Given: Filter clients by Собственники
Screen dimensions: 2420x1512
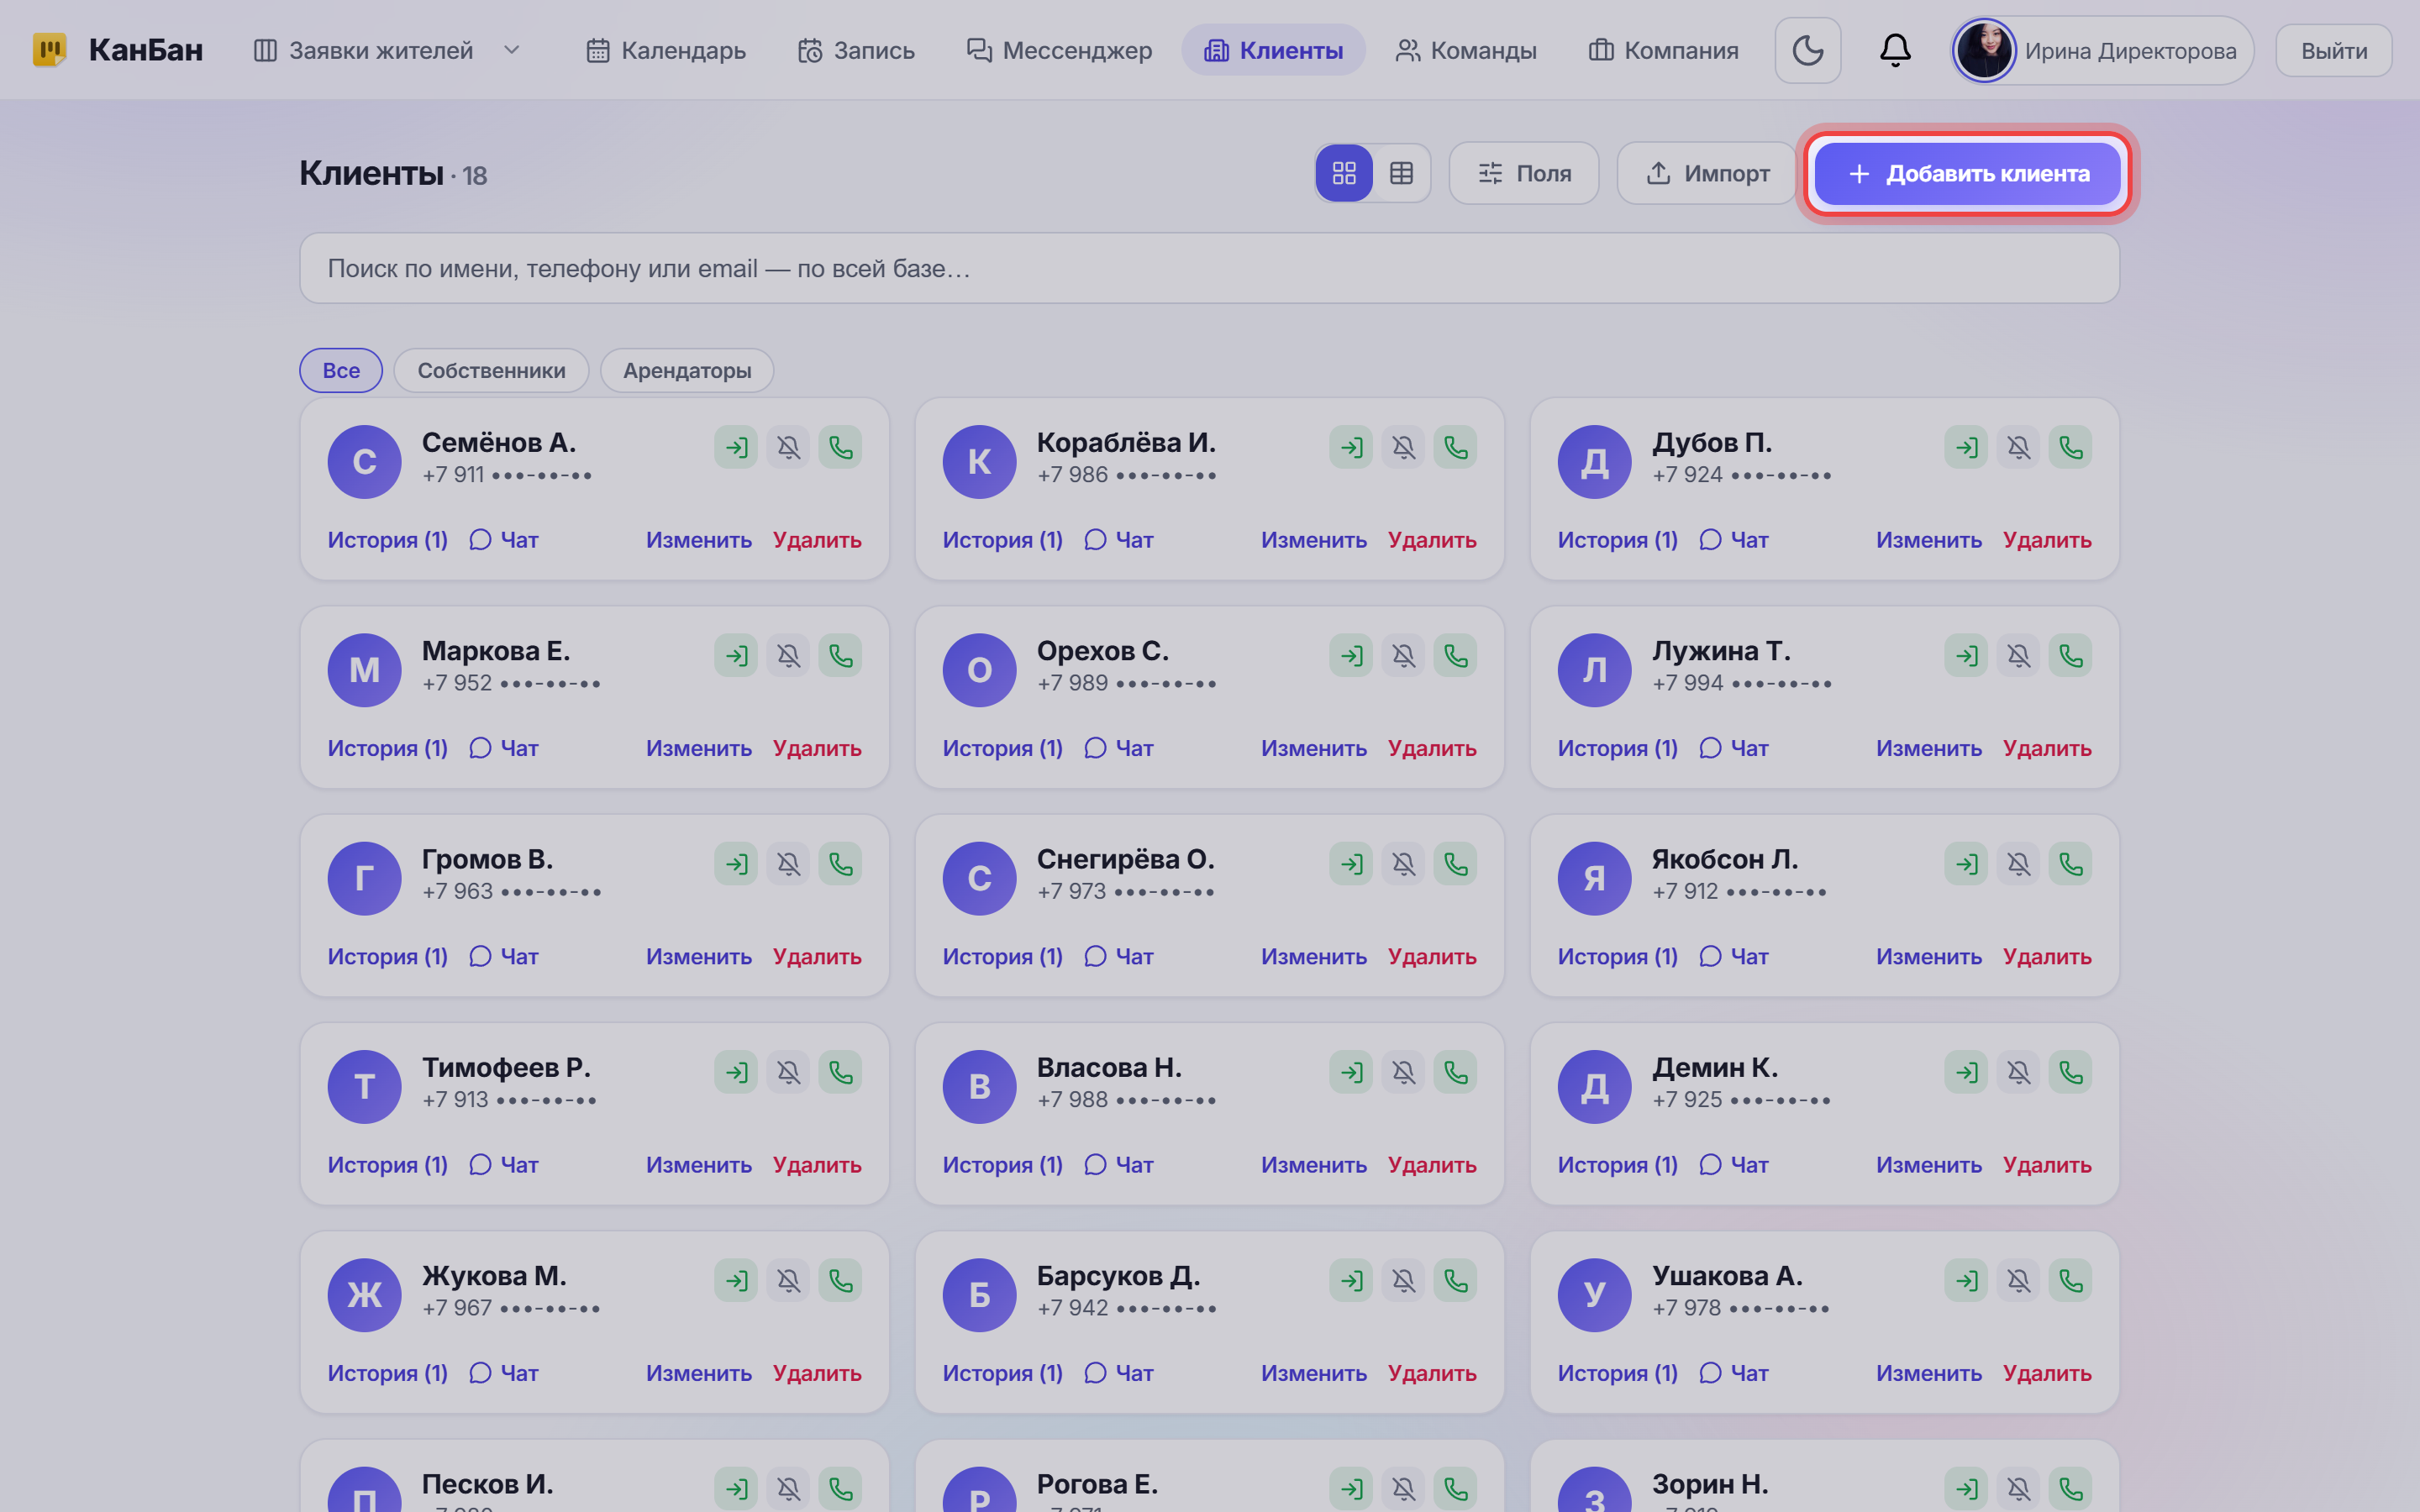Looking at the screenshot, I should pyautogui.click(x=491, y=371).
